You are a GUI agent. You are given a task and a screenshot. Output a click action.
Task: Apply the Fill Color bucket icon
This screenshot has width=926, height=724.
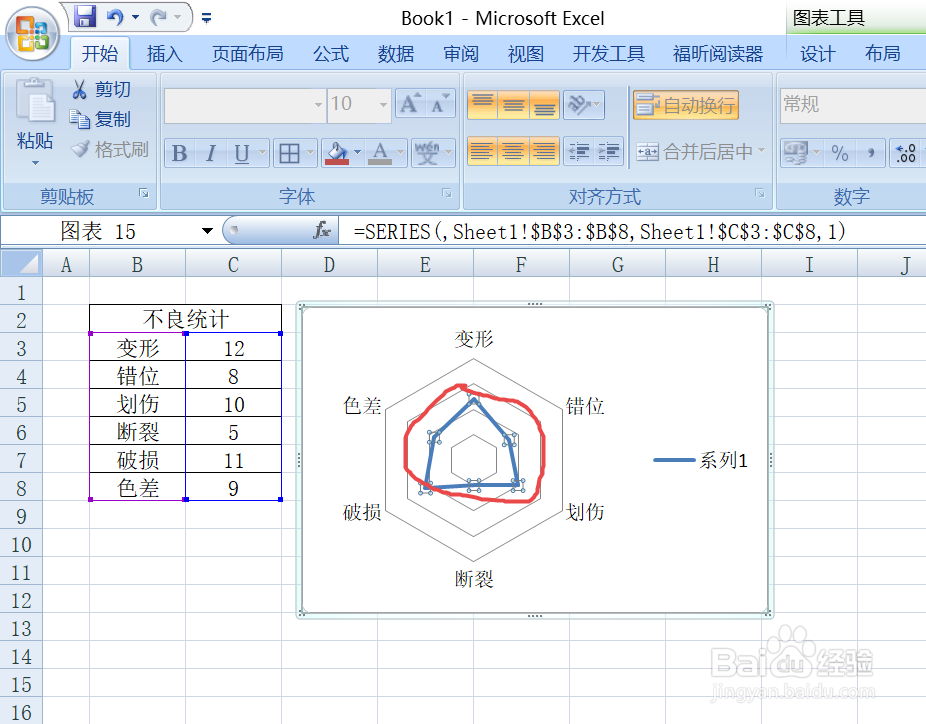(x=337, y=153)
